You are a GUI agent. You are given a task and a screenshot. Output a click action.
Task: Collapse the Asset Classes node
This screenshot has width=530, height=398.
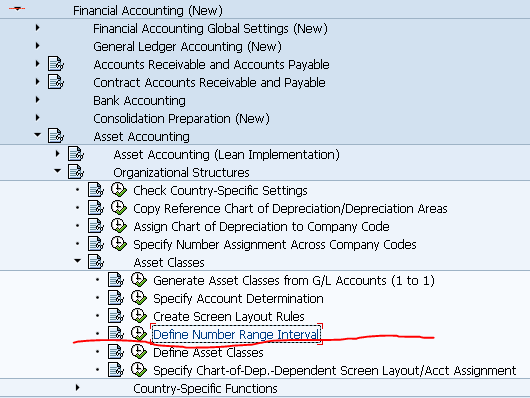(77, 261)
